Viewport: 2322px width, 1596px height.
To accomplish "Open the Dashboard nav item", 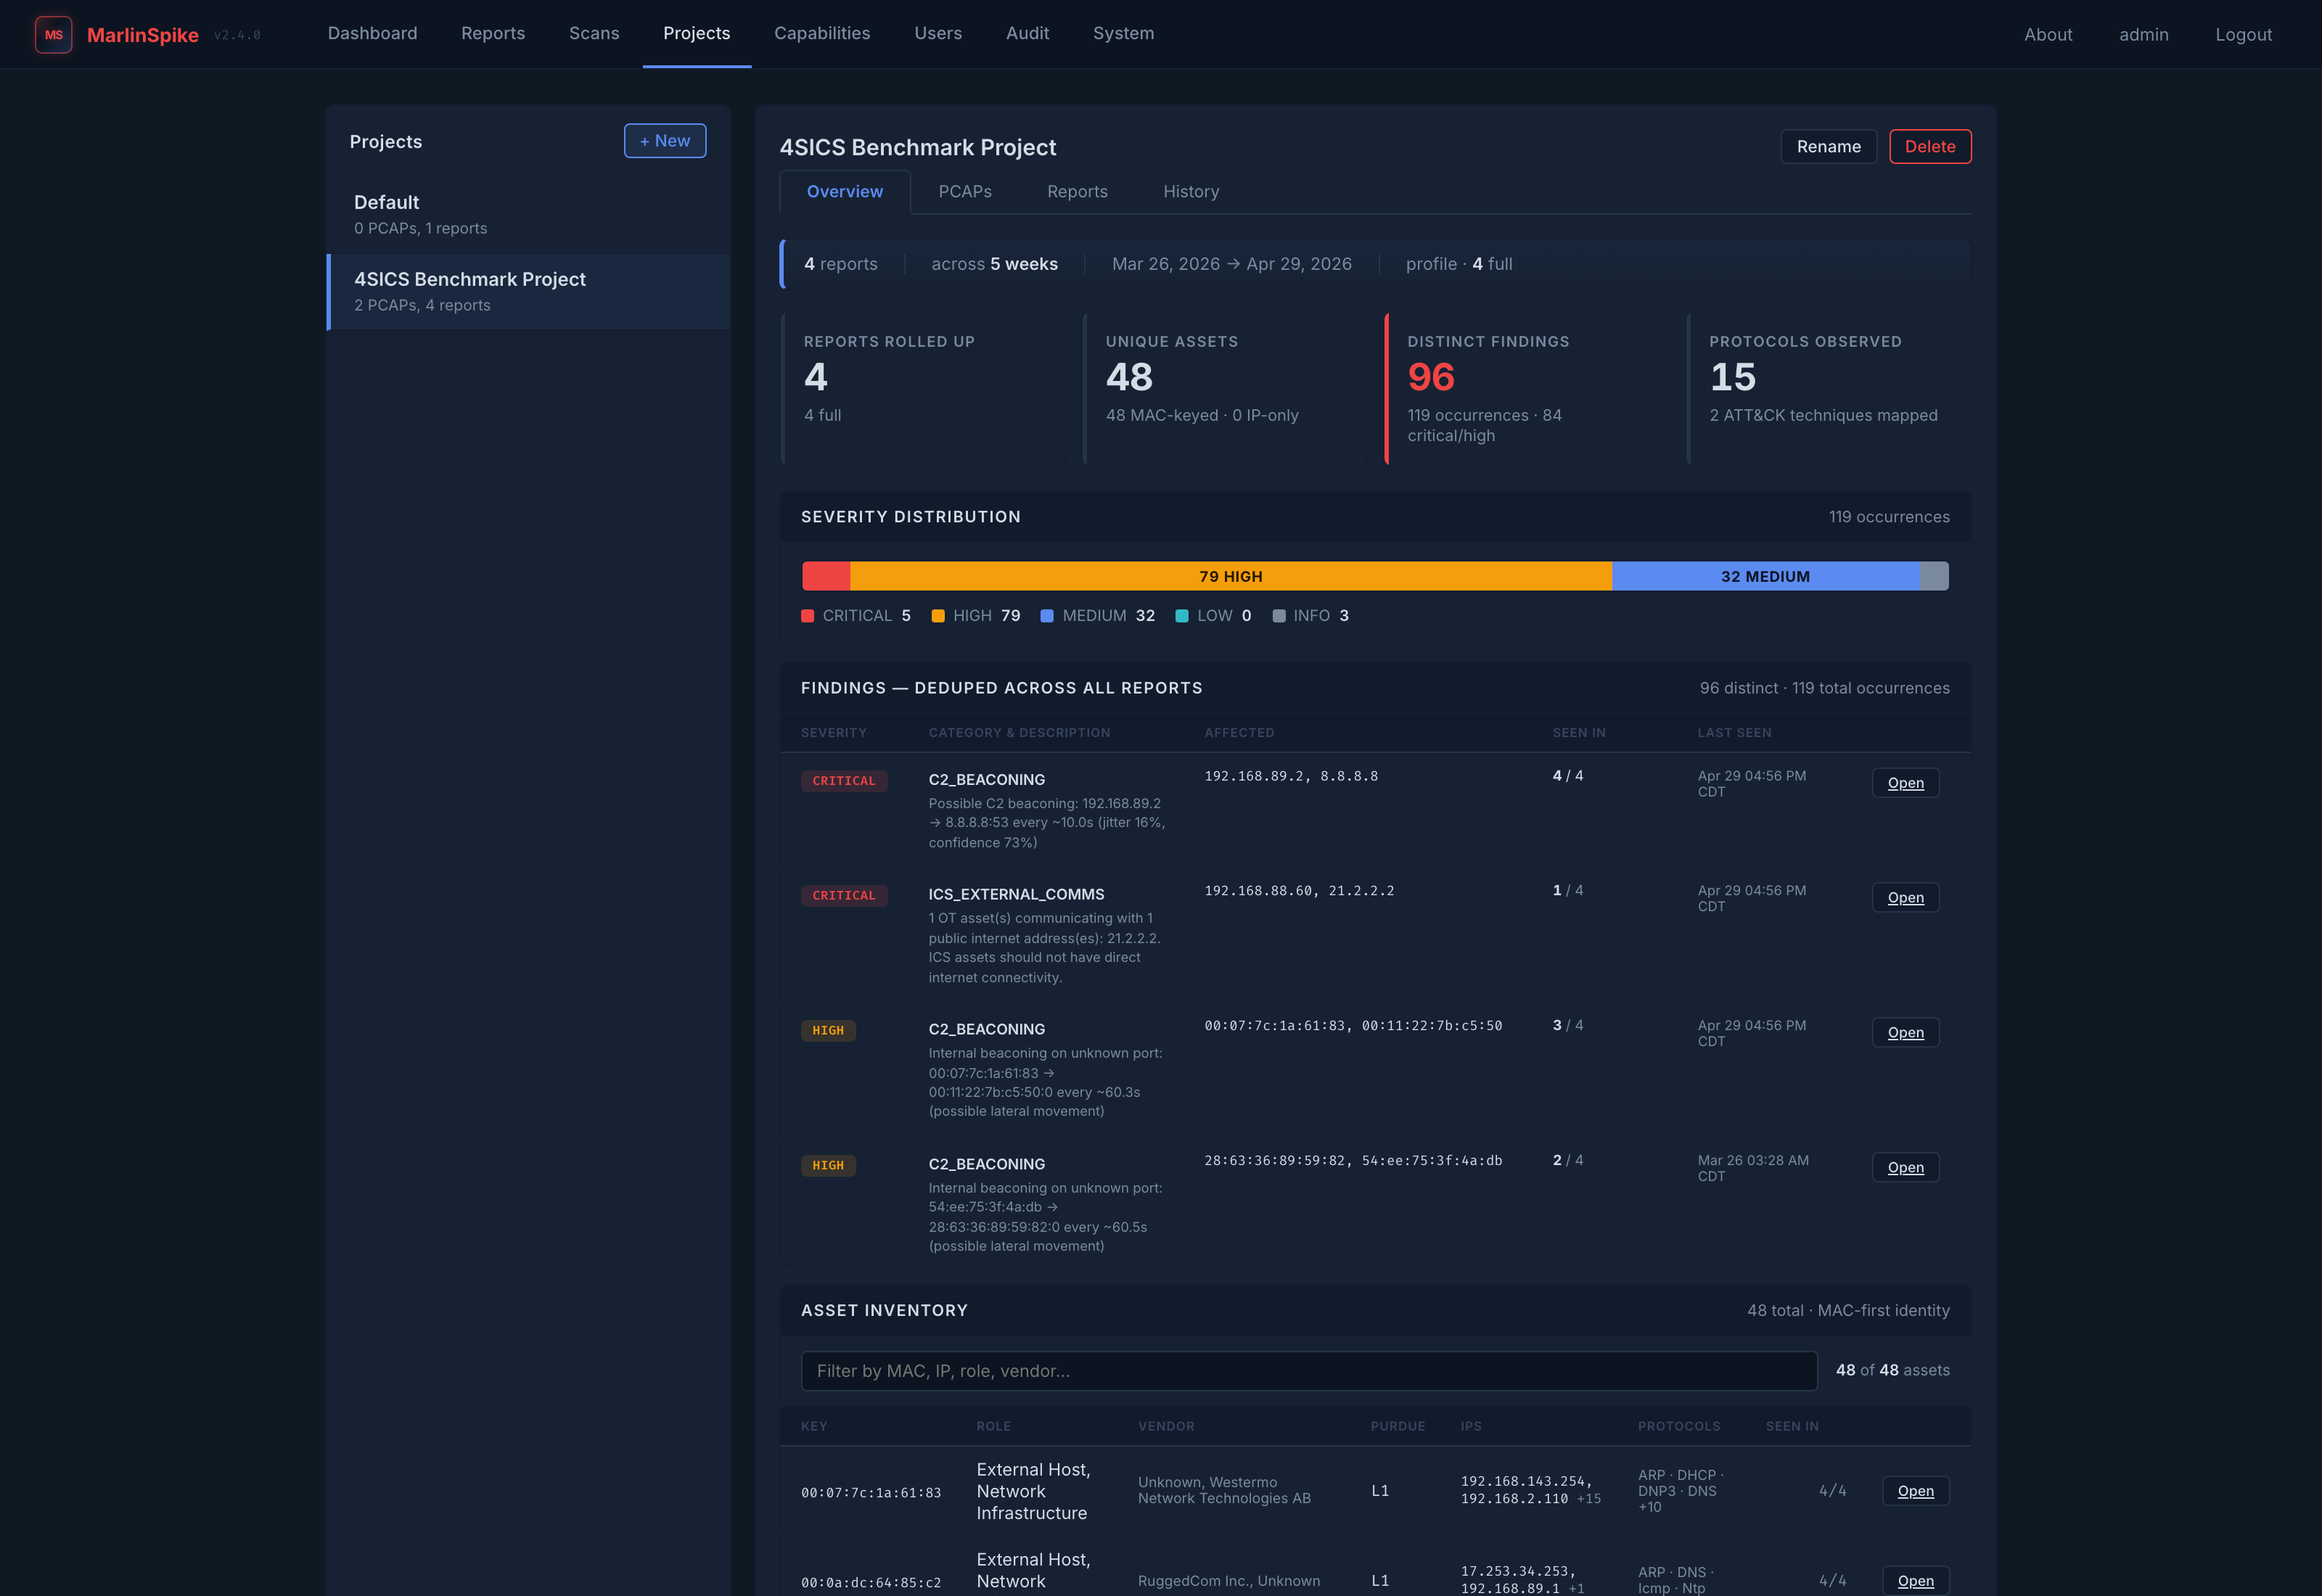I will click(x=372, y=33).
